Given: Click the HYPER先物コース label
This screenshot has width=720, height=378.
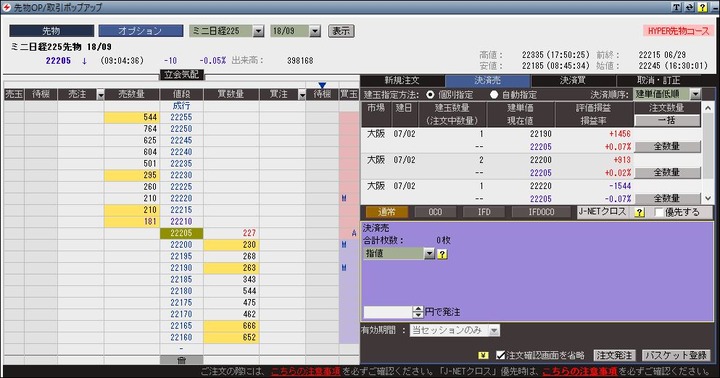Looking at the screenshot, I should point(678,31).
